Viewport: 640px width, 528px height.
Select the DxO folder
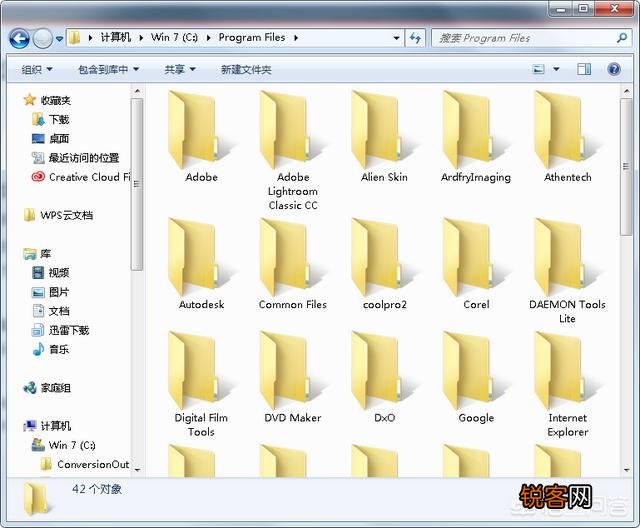384,377
